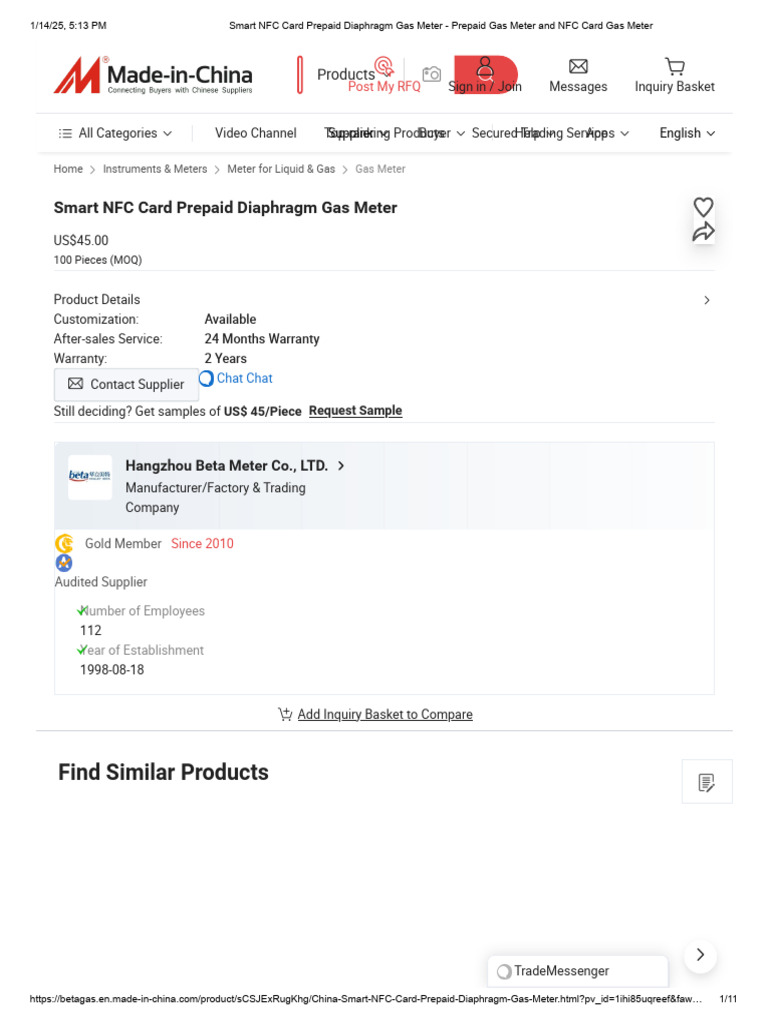Start Chat with supplier link
The image size is (768, 1024).
[x=236, y=379]
